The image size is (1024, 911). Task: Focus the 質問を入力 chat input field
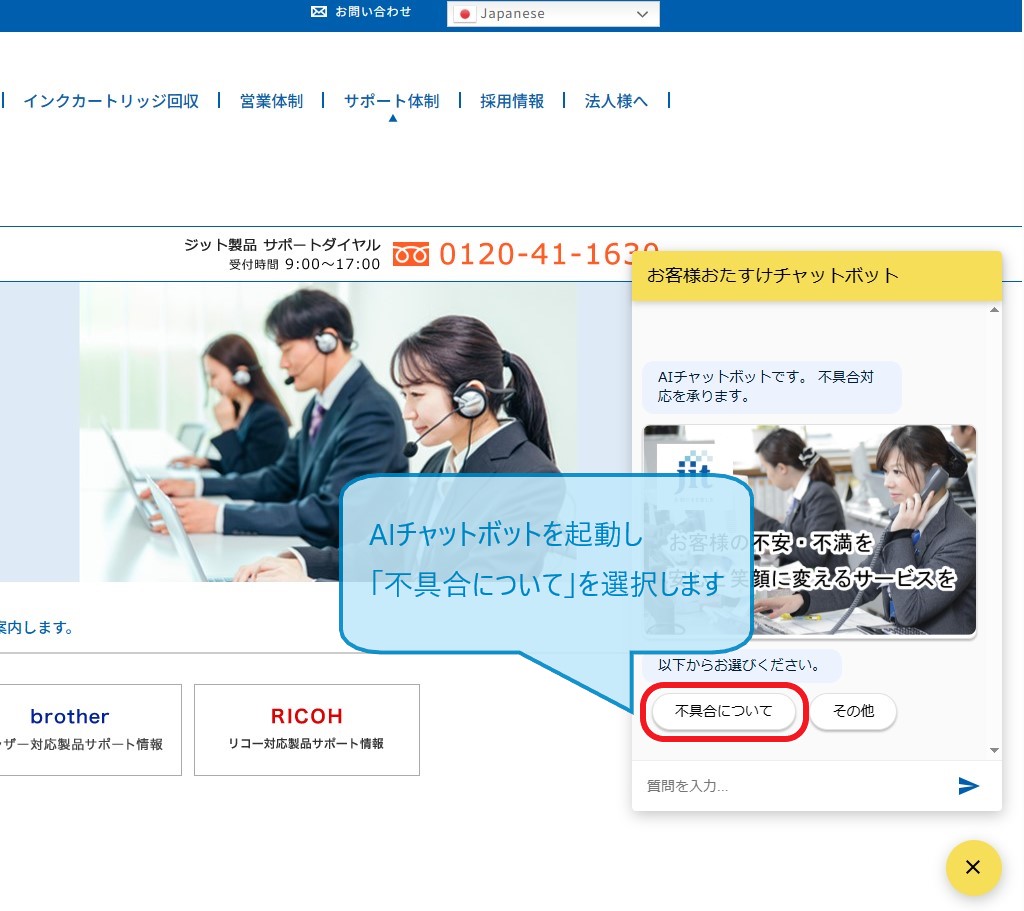point(793,786)
